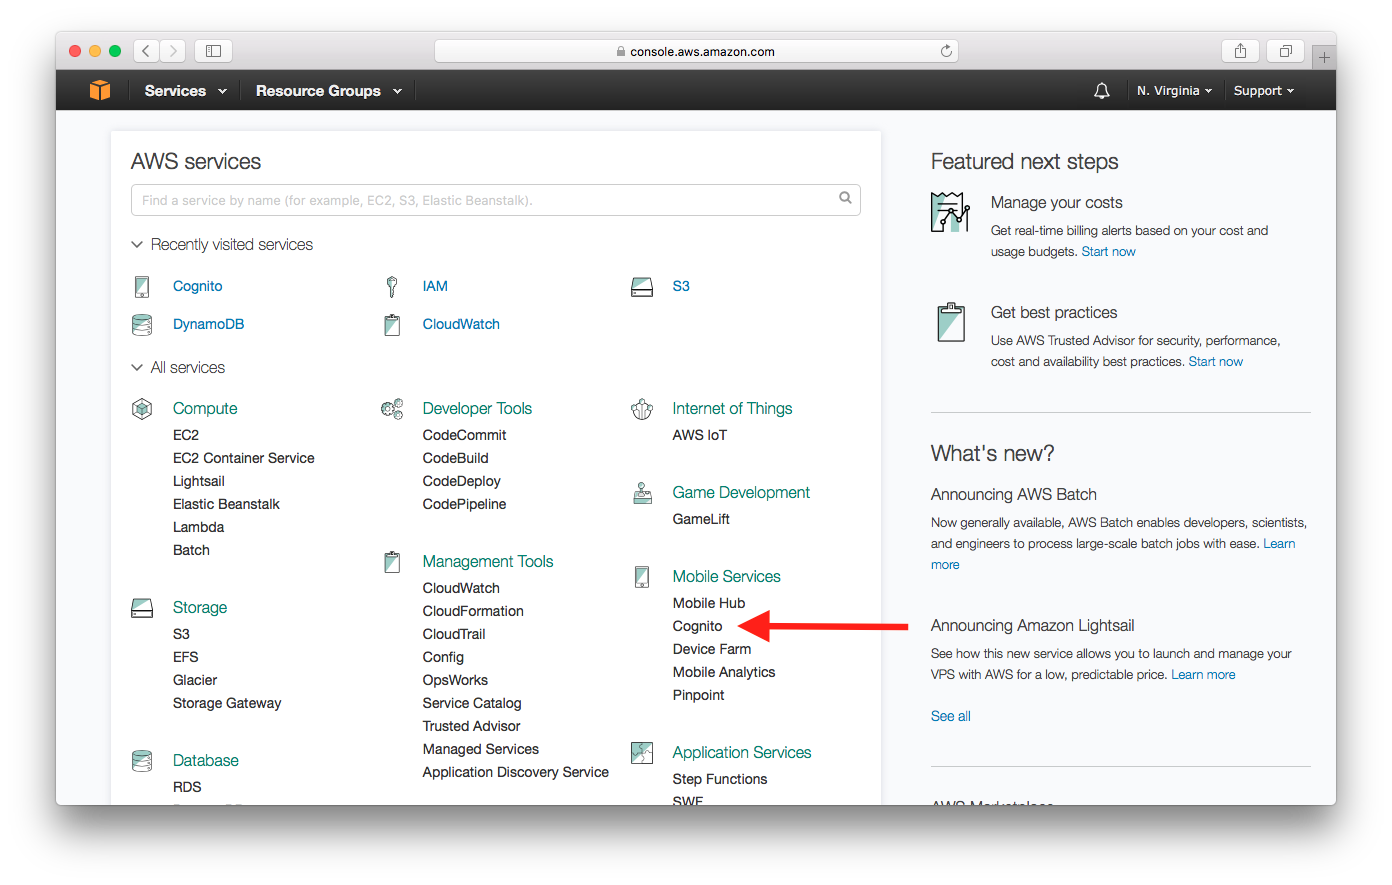Click the Game Development icon
Screen dimensions: 1392x885
point(642,493)
